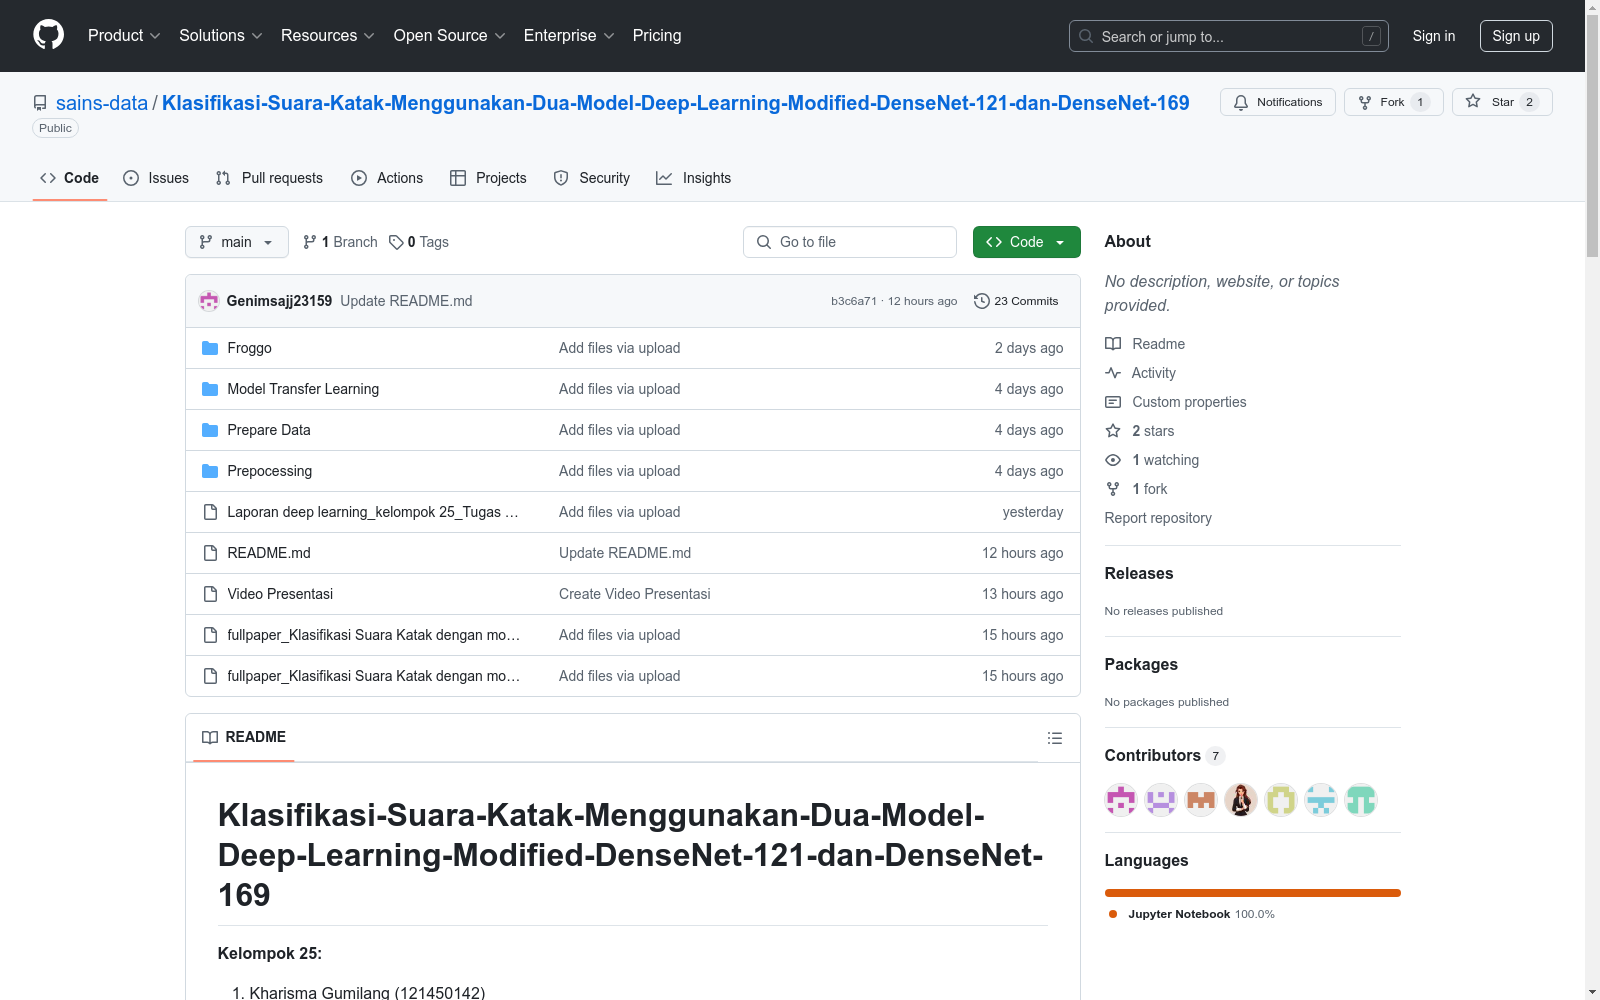Open the 2 stars link
This screenshot has height=1000, width=1600.
point(1153,431)
